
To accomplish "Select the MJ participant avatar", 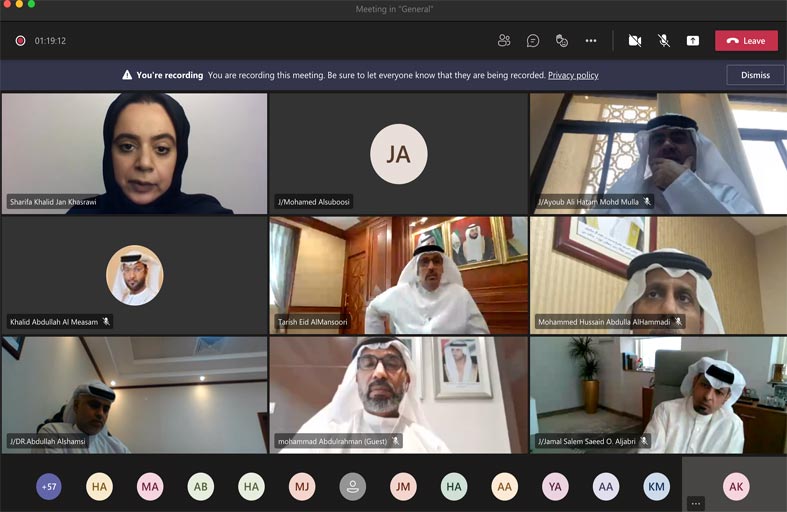I will [302, 487].
